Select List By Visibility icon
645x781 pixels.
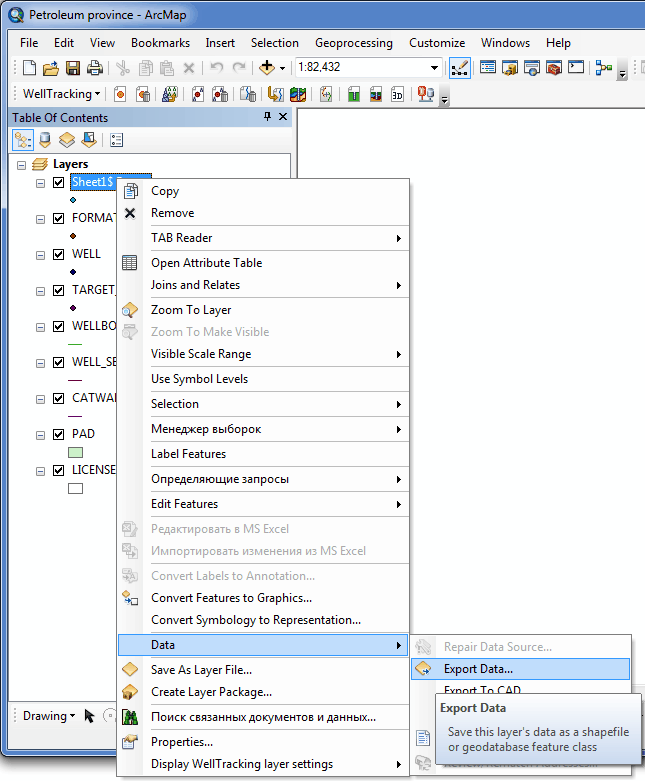(67, 140)
